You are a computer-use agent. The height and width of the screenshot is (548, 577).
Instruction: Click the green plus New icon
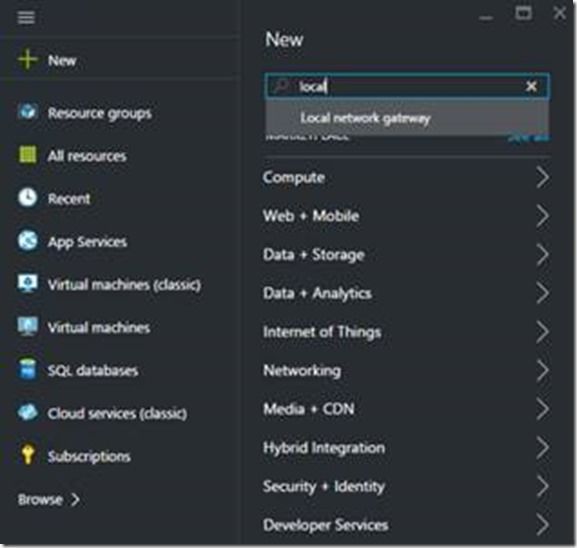pos(27,60)
